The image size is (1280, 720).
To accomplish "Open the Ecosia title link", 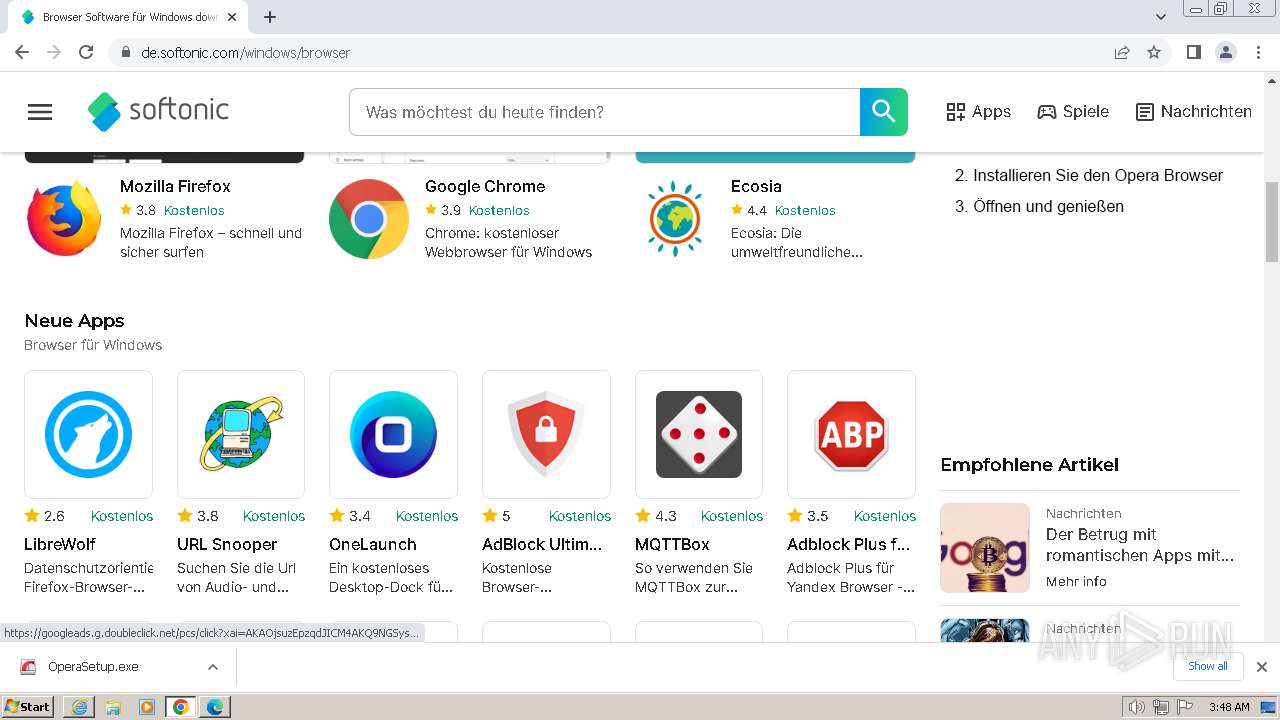I will pyautogui.click(x=756, y=186).
